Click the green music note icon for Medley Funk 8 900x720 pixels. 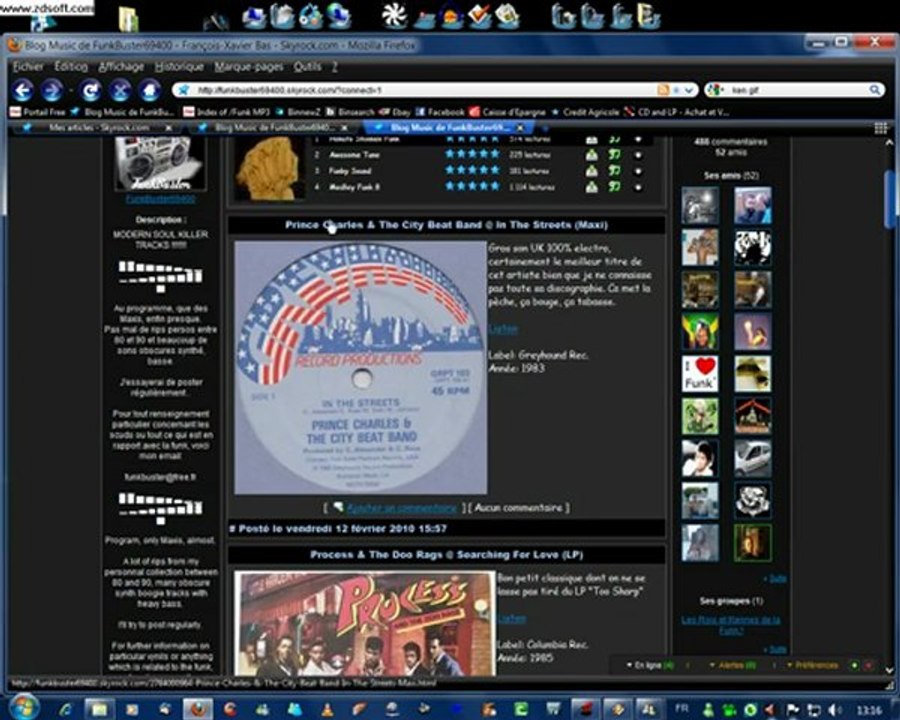point(615,187)
